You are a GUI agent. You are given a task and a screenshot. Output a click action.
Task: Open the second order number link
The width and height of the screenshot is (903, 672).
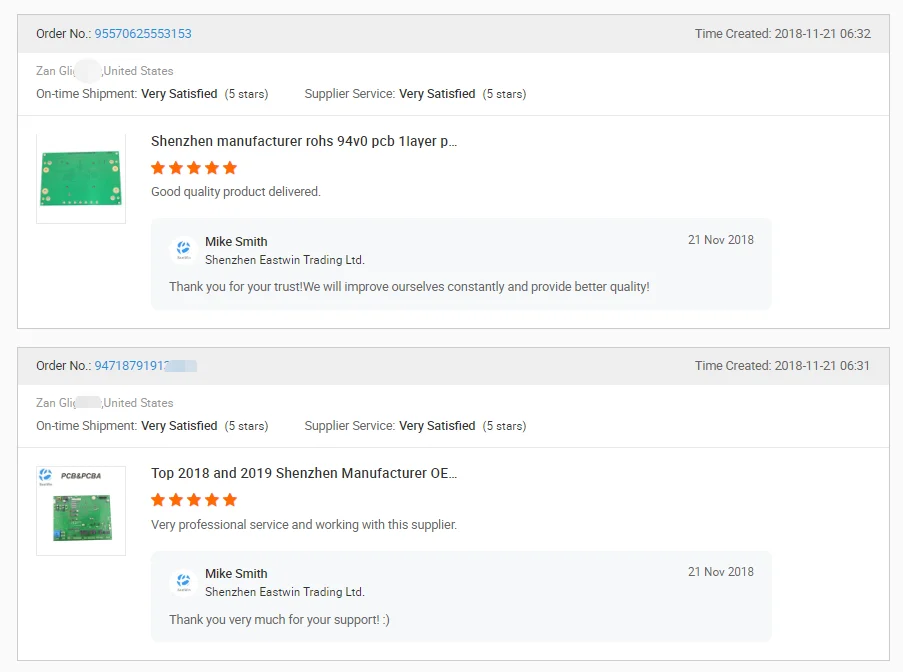click(x=145, y=366)
